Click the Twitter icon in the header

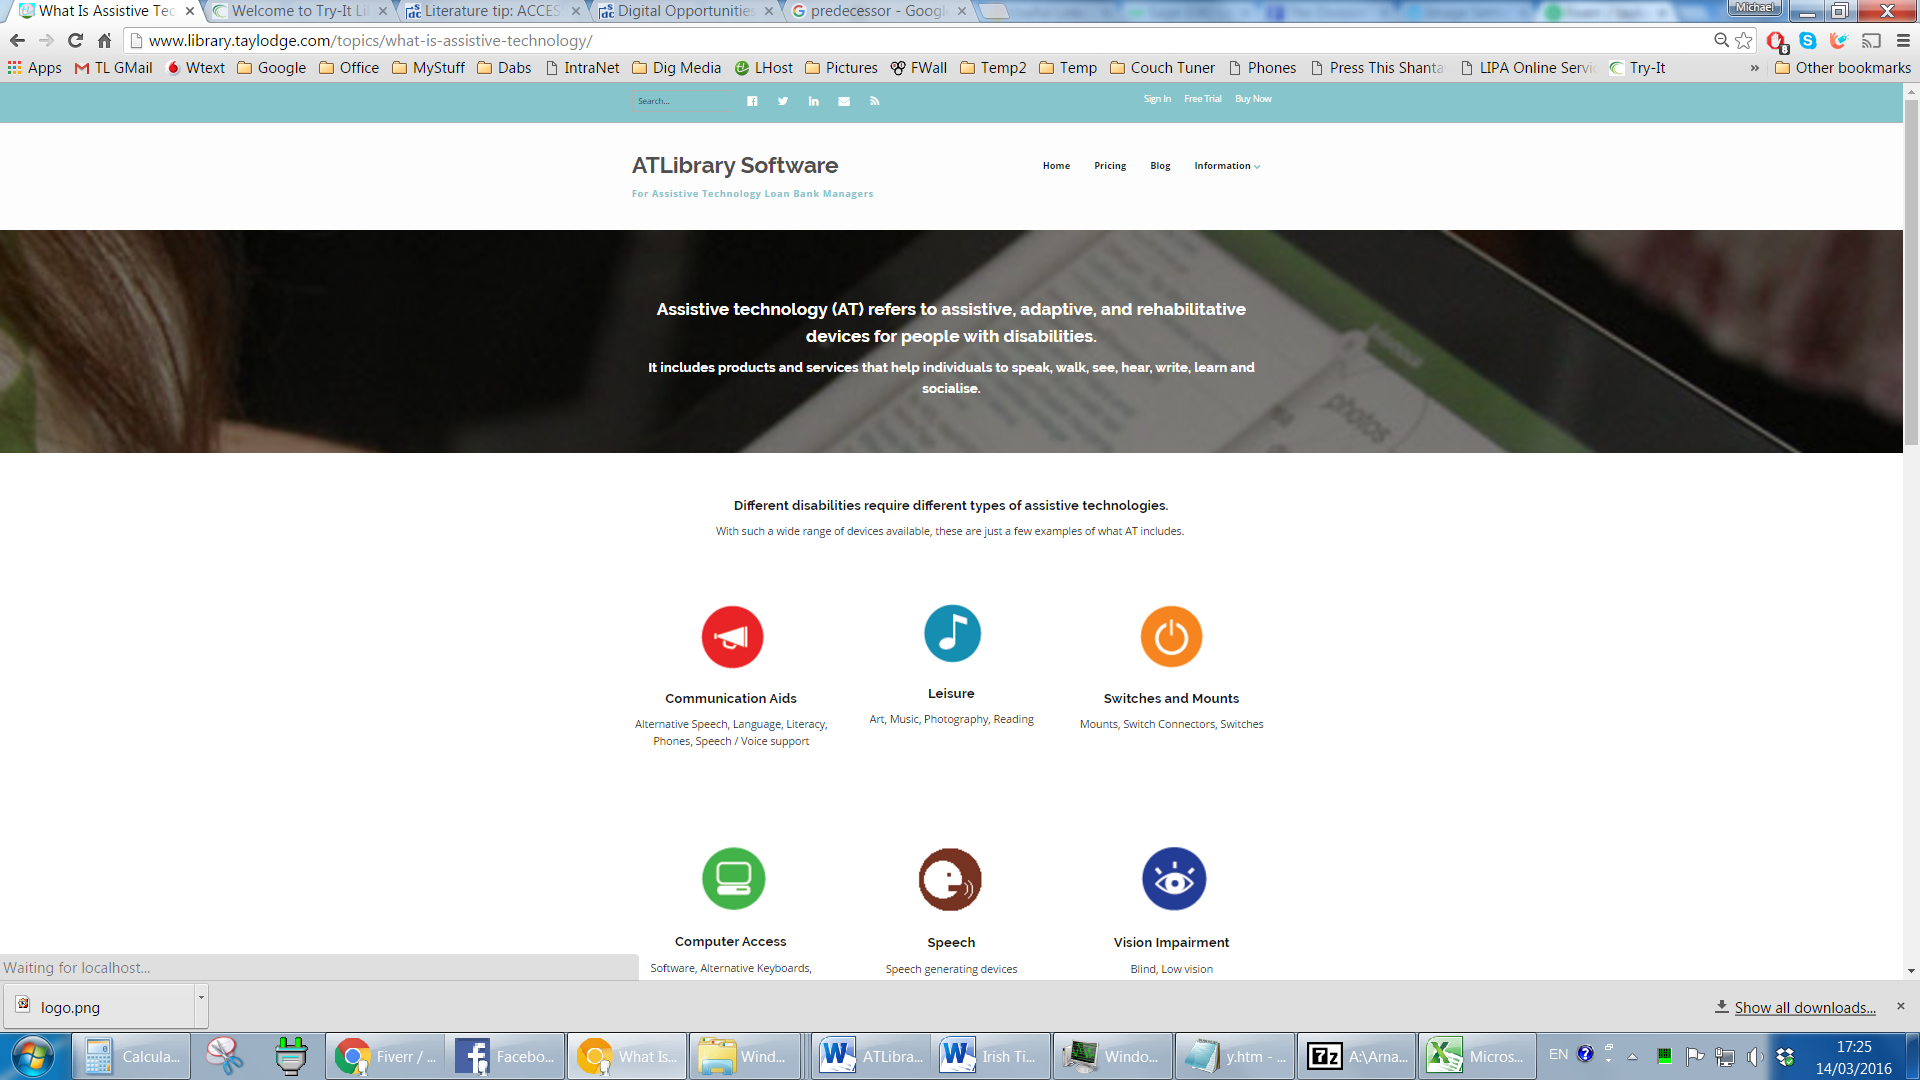point(783,101)
